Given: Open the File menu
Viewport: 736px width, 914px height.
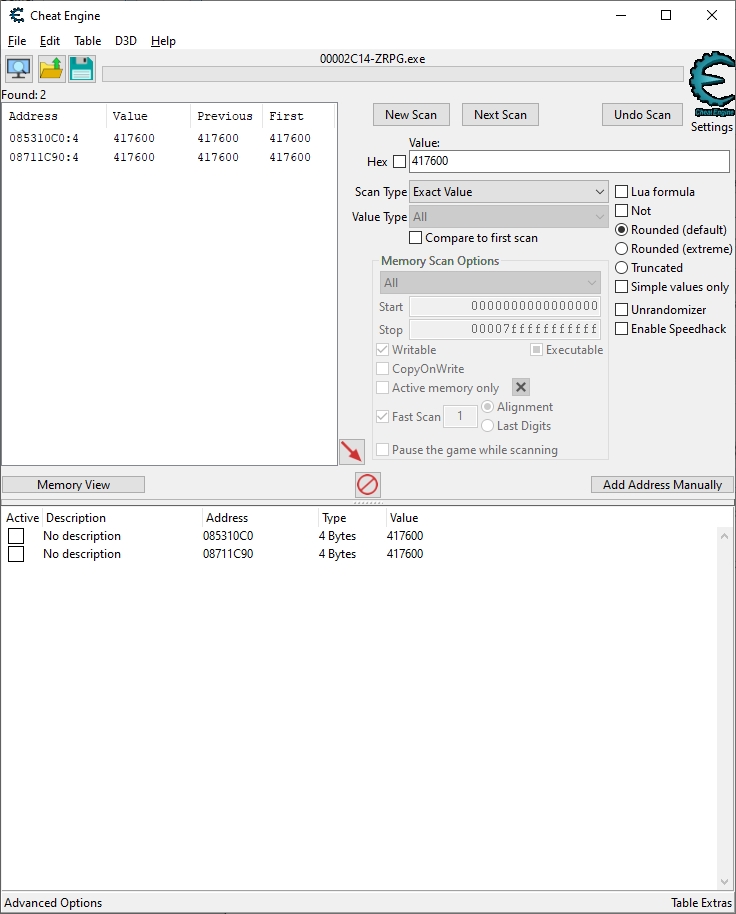Looking at the screenshot, I should coord(17,41).
